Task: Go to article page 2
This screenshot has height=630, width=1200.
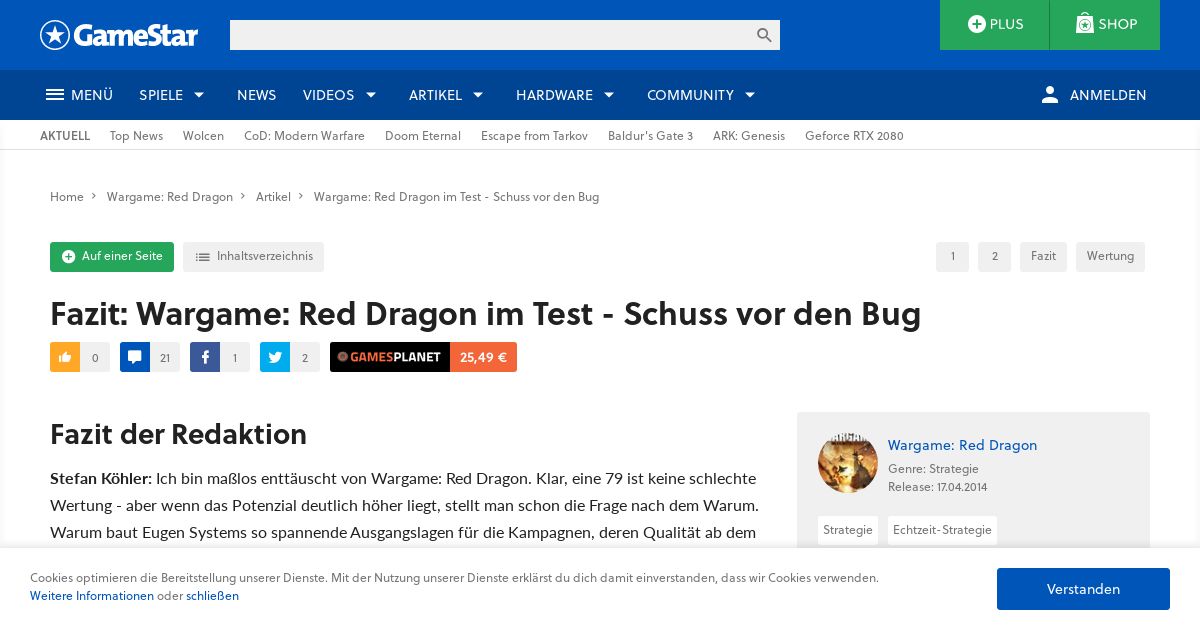Action: (994, 257)
